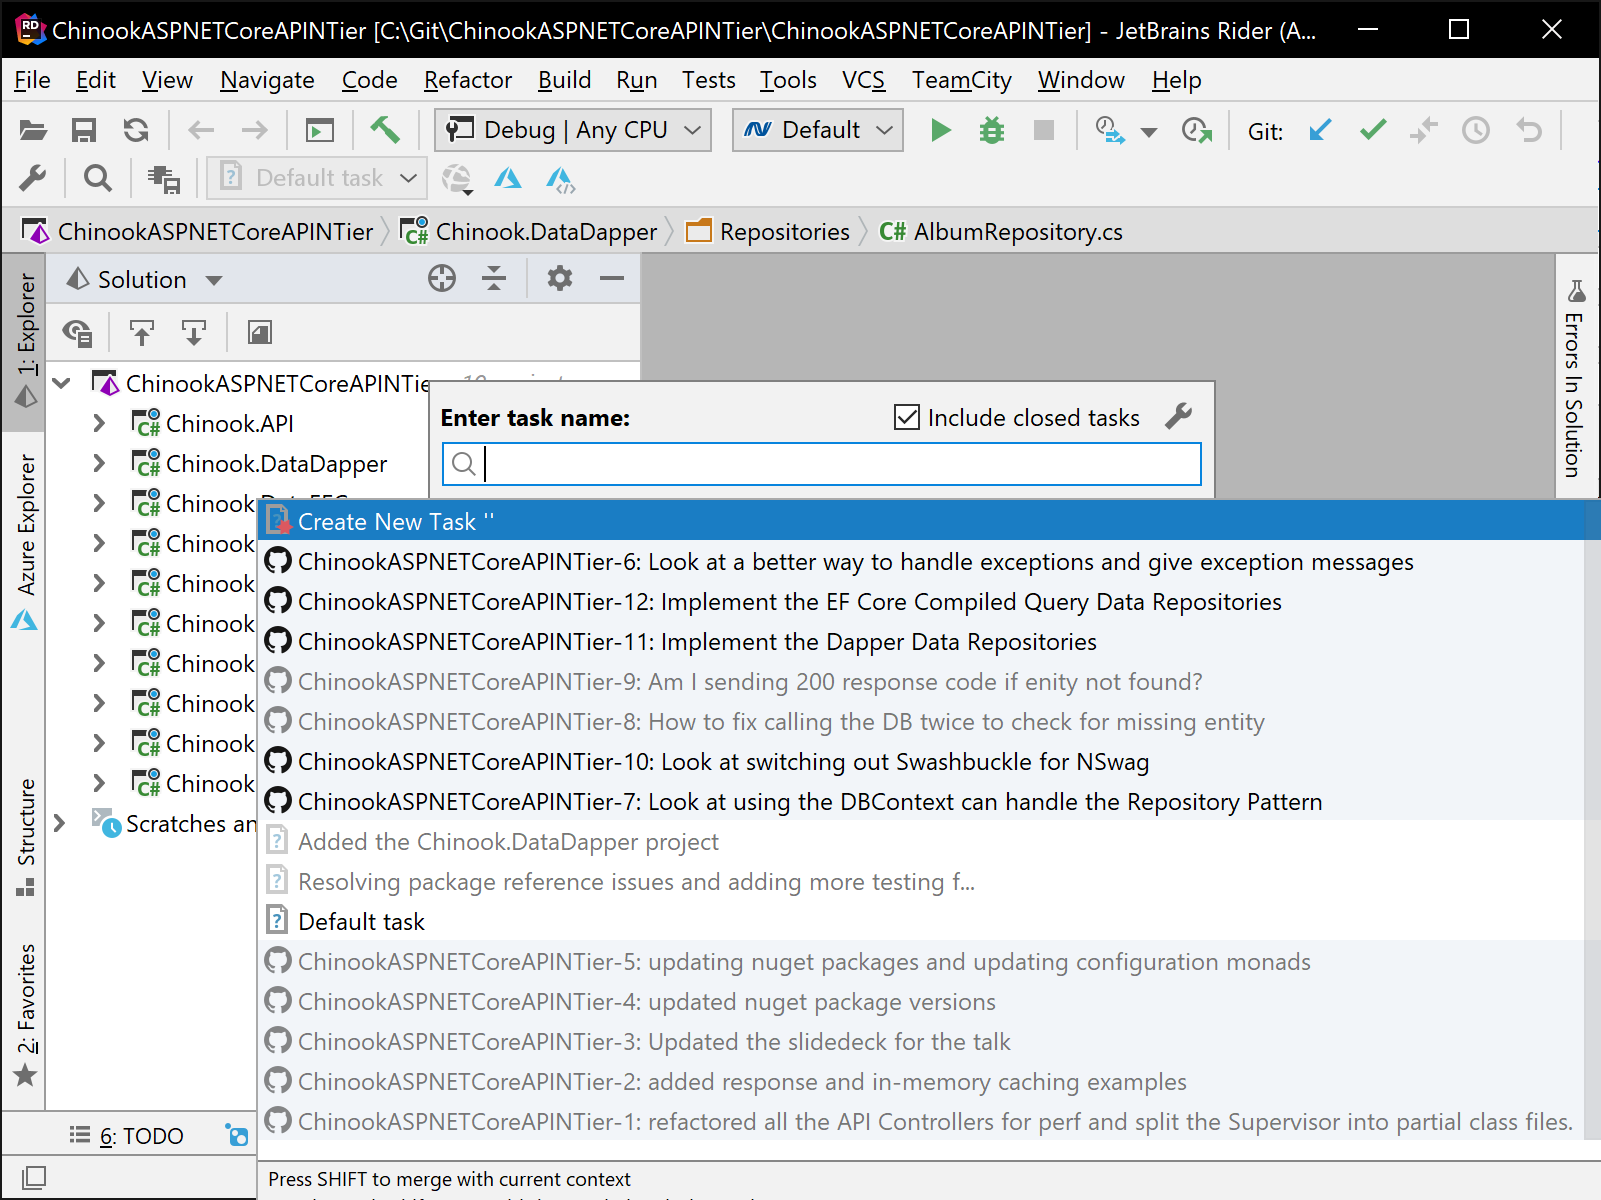This screenshot has width=1601, height=1200.
Task: Open the Tools menu
Action: point(788,80)
